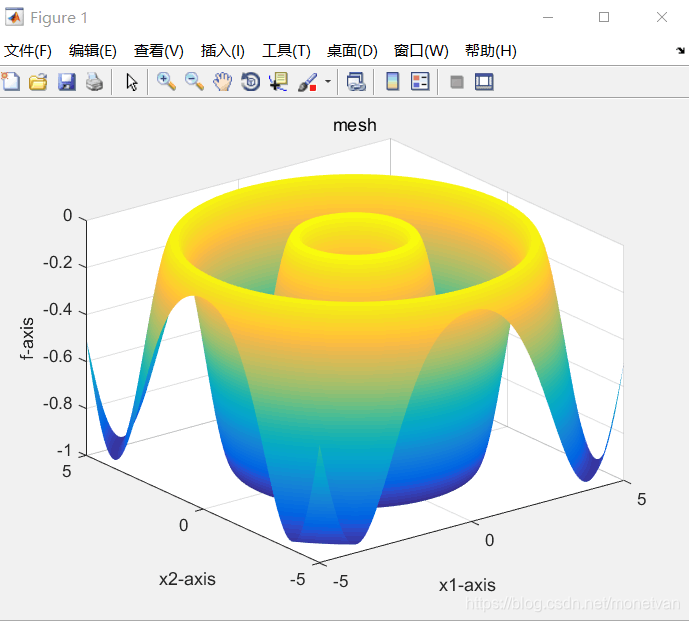Click the f-axis tick label "-0.6"

[x=58, y=356]
